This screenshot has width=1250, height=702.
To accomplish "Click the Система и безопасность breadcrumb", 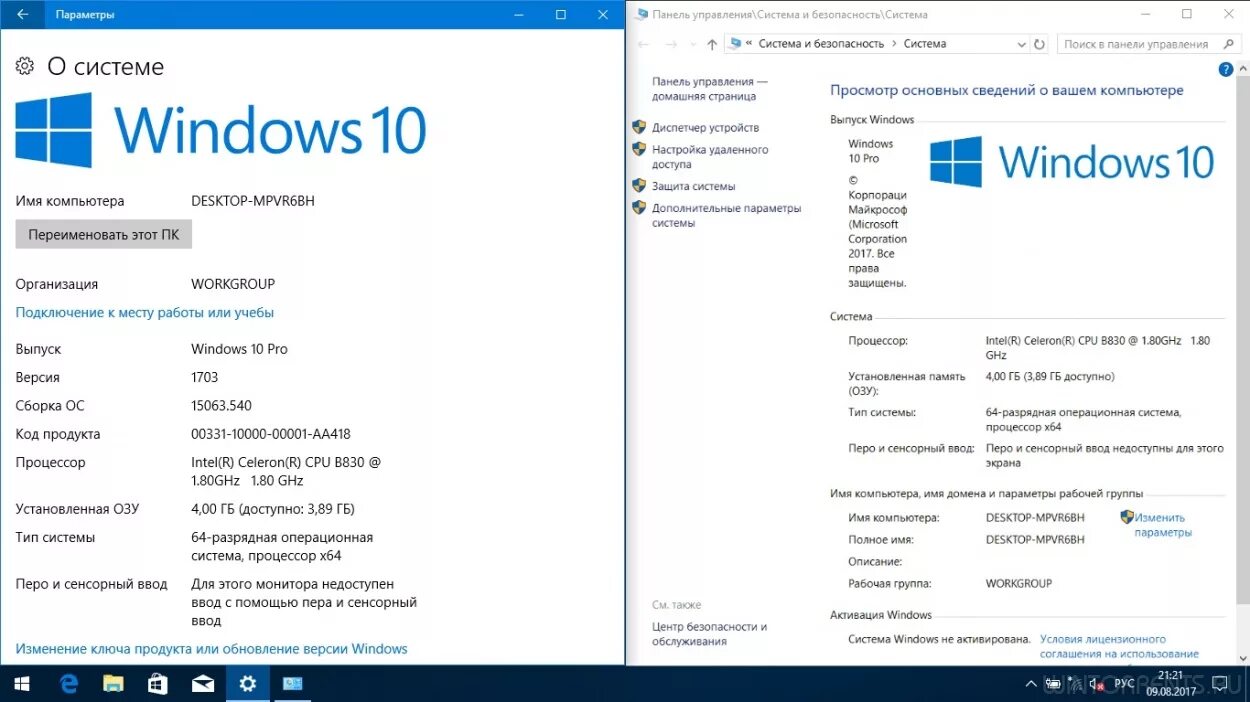I will coord(821,44).
